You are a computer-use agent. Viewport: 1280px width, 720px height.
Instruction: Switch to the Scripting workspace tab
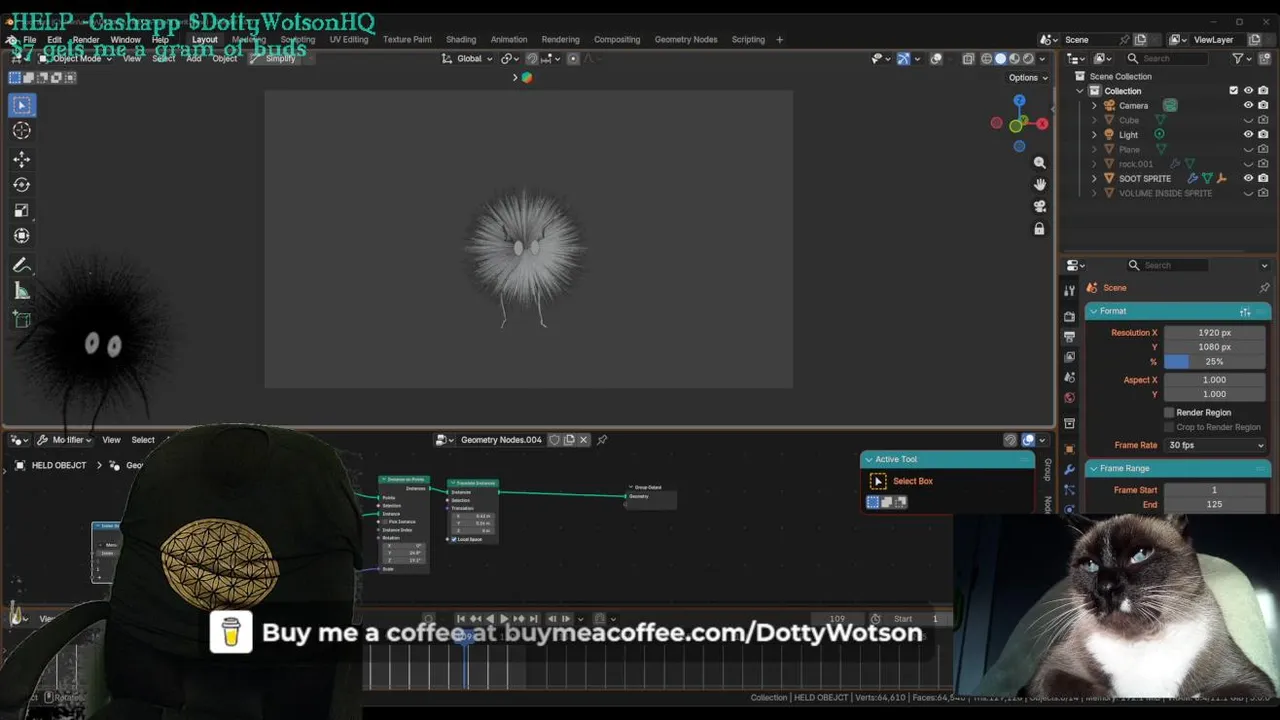(x=748, y=40)
